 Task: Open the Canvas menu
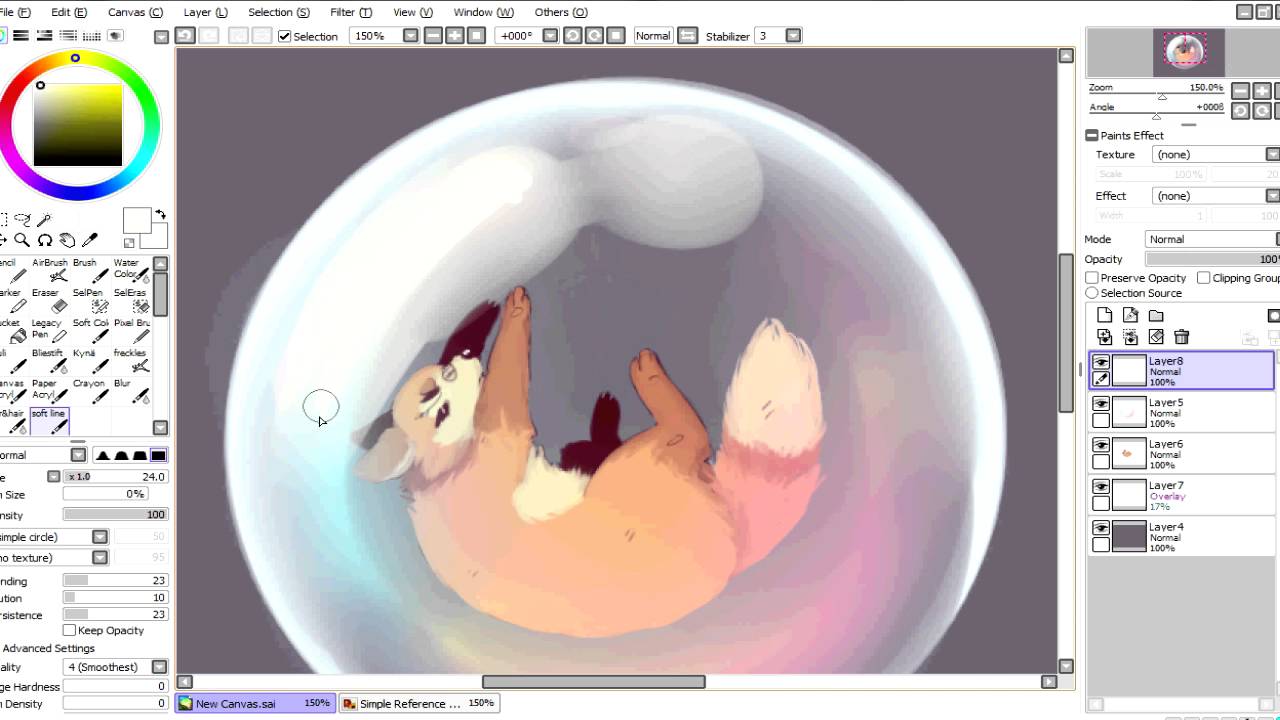(135, 12)
